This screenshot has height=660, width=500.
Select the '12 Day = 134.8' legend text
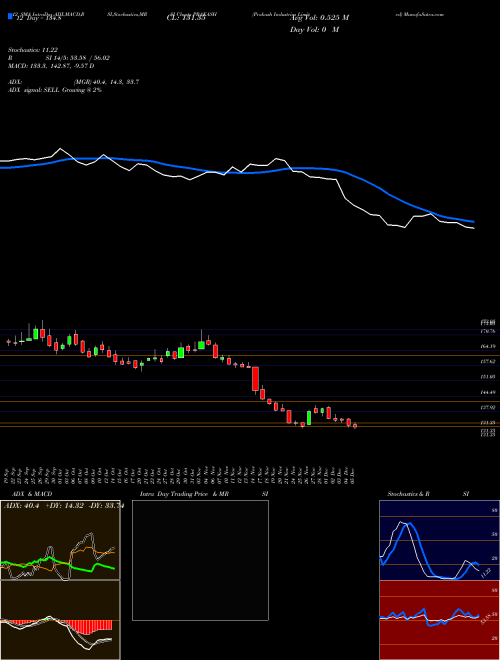coord(38,18)
